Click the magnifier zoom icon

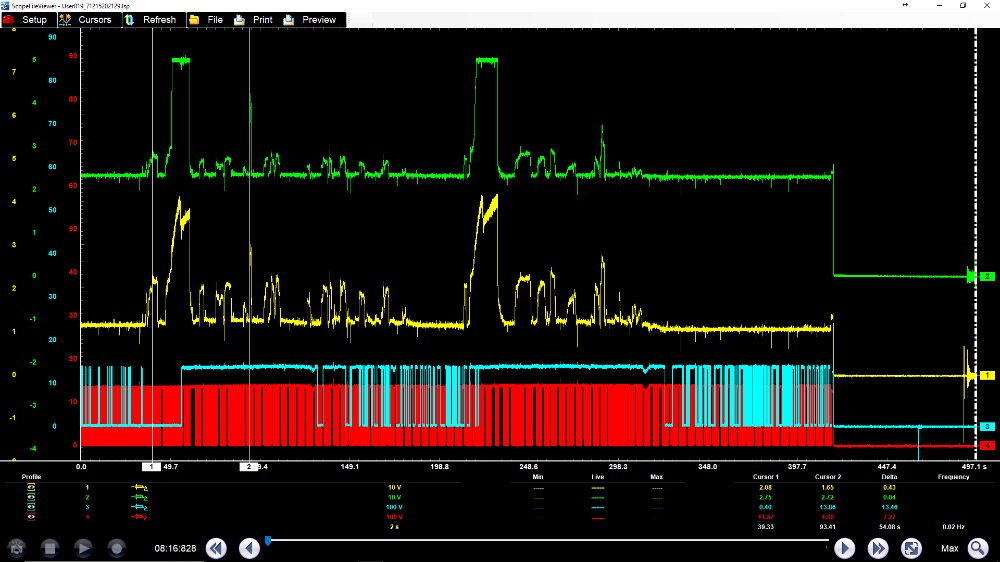pyautogui.click(x=977, y=548)
